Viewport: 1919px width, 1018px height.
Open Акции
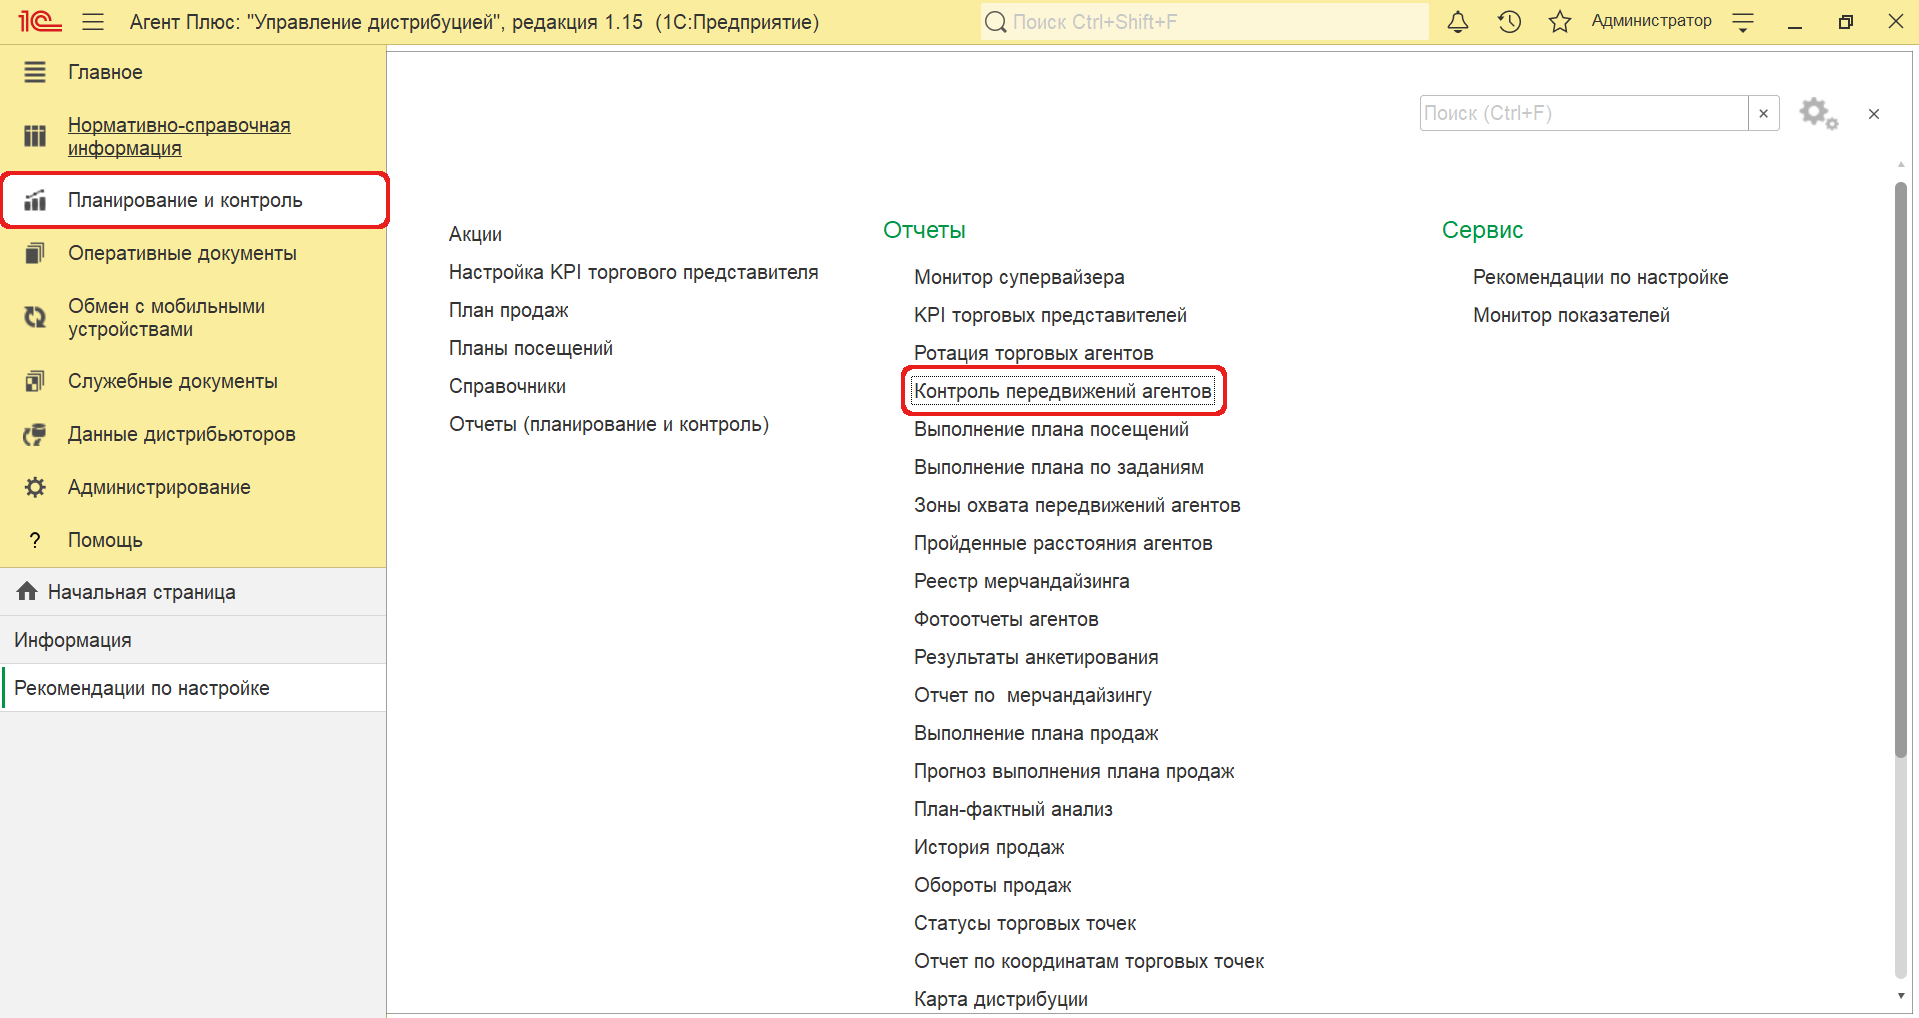475,234
